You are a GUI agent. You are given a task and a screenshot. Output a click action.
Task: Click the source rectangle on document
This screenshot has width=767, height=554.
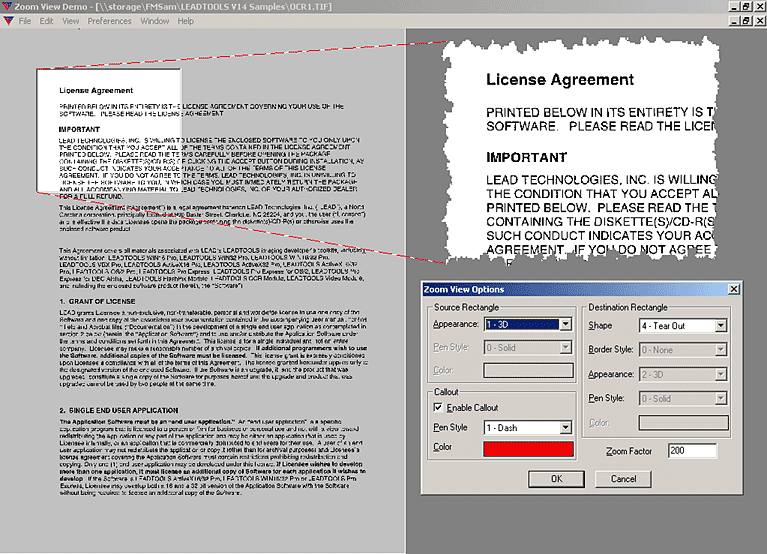[x=109, y=130]
